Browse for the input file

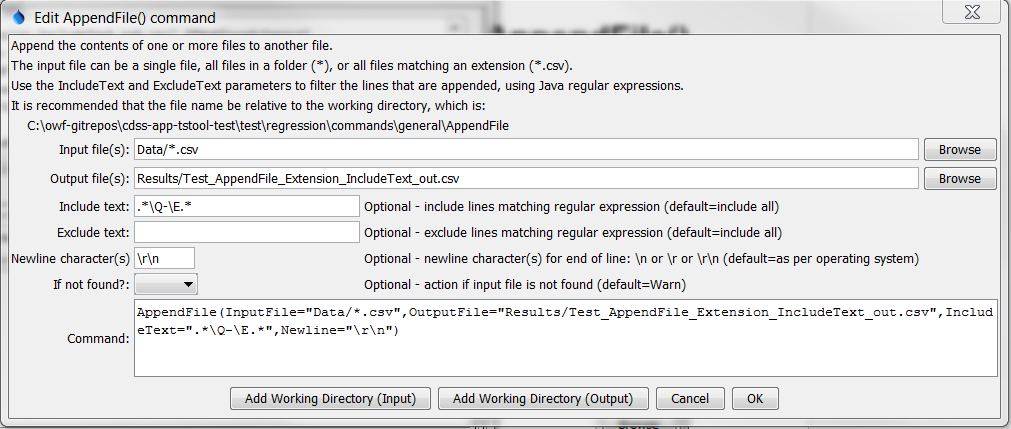point(959,150)
